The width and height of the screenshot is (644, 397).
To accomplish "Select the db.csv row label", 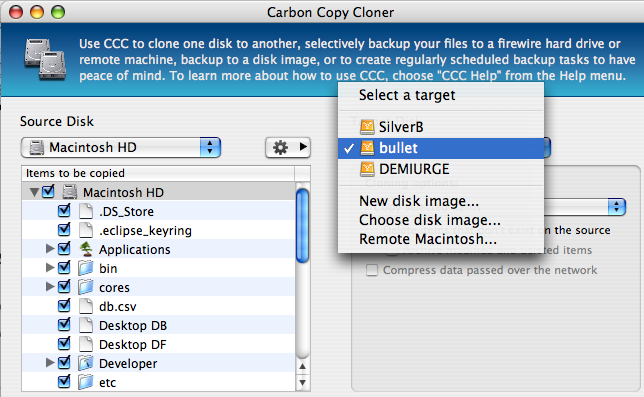I will click(117, 307).
